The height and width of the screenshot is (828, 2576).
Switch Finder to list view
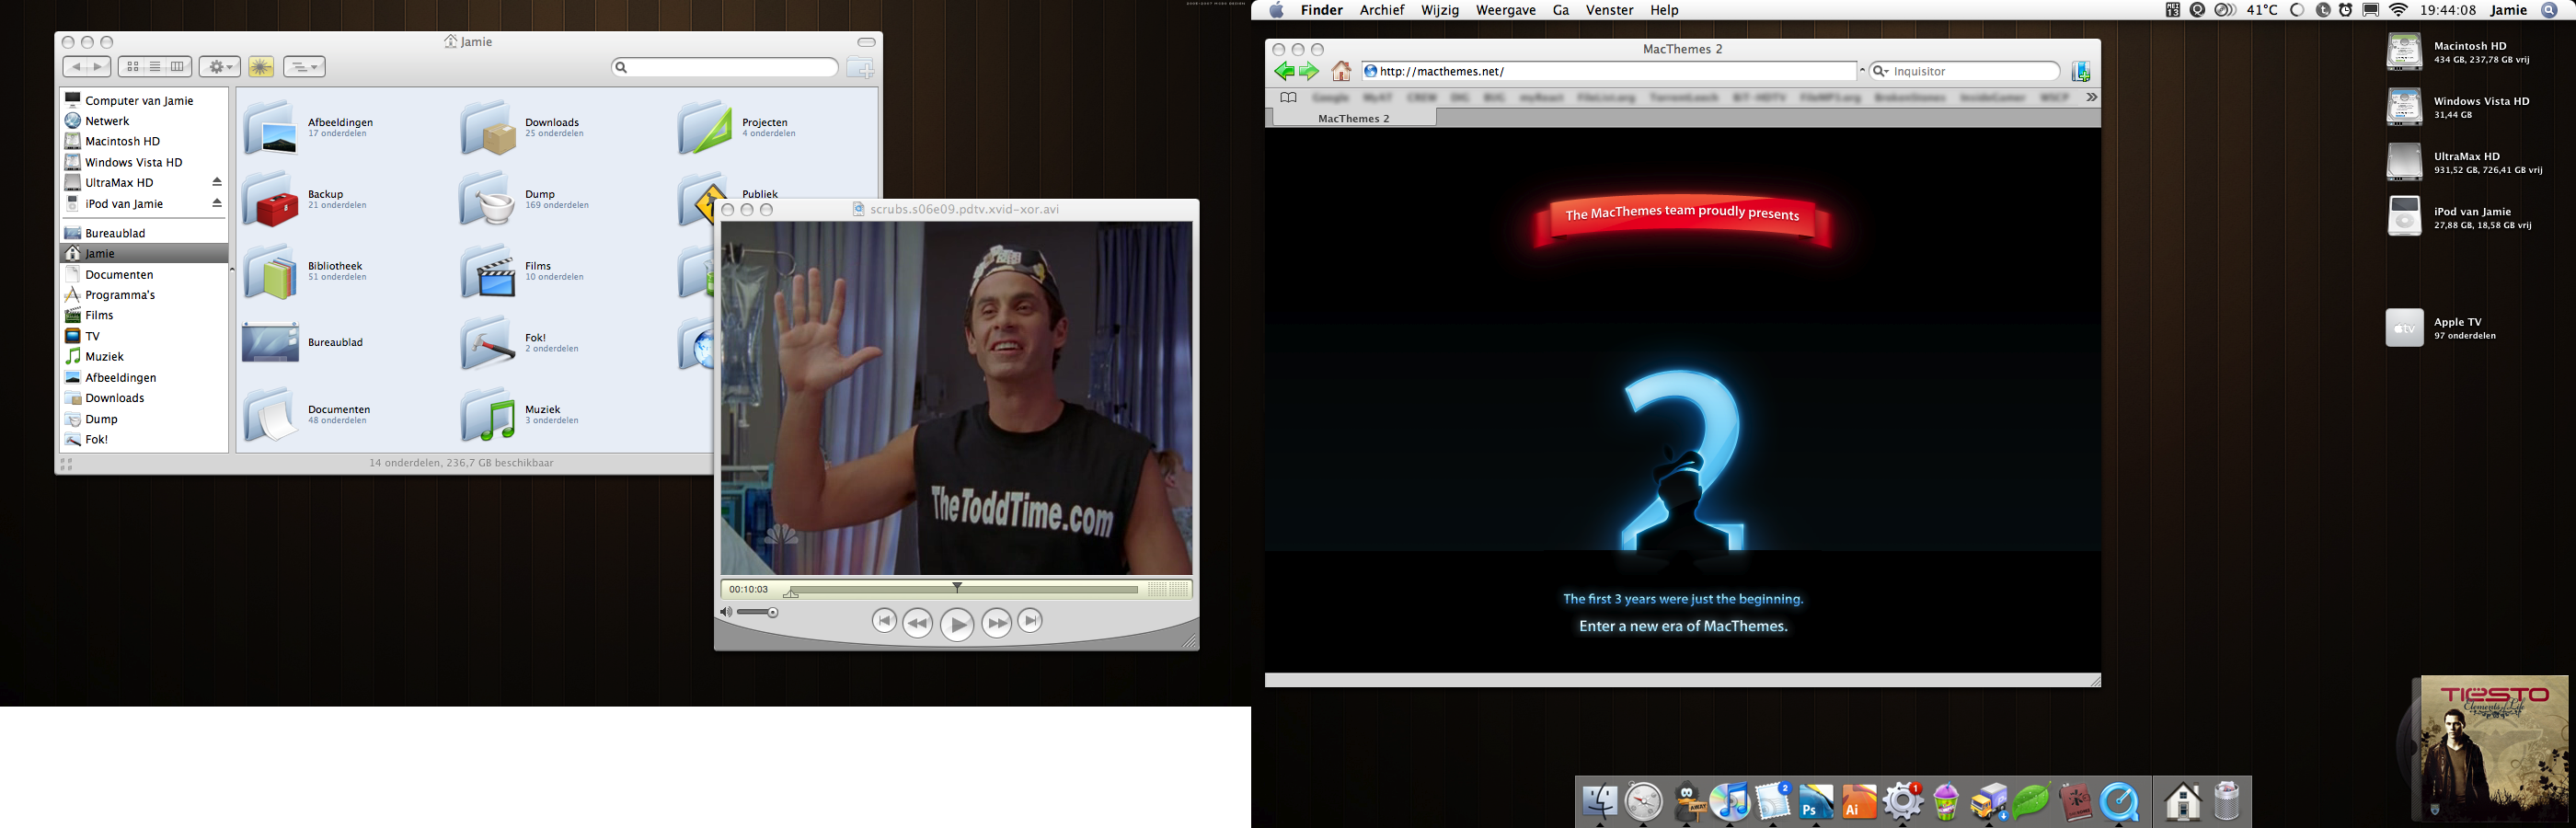pos(155,67)
